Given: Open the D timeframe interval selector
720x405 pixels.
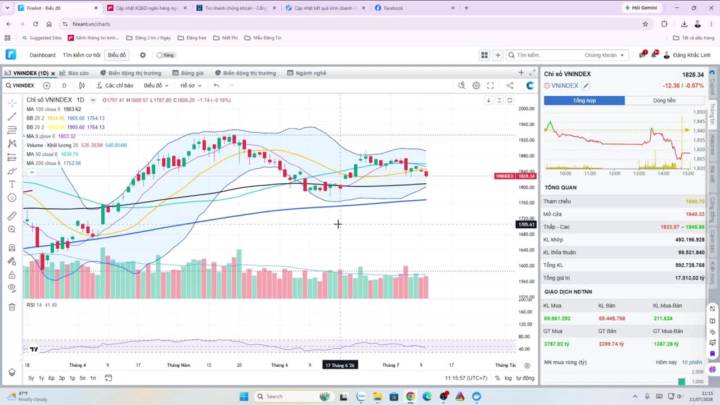Looking at the screenshot, I should pos(64,85).
